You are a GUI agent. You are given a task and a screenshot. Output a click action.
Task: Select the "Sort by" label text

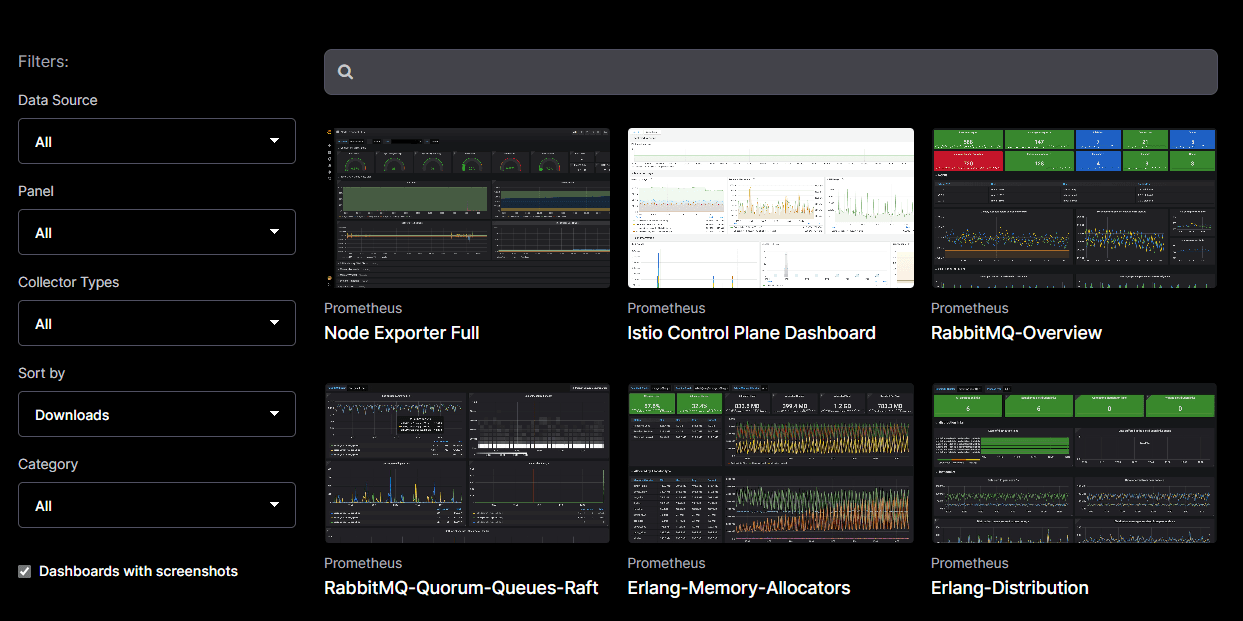tap(42, 373)
